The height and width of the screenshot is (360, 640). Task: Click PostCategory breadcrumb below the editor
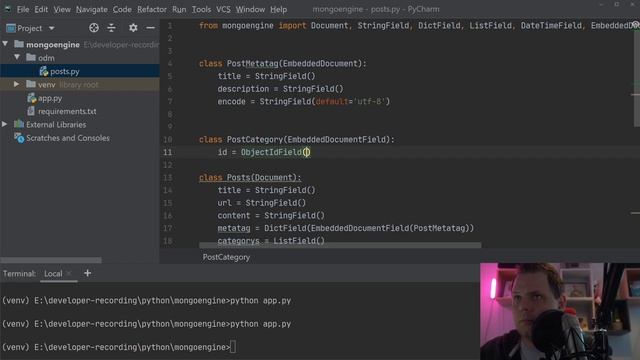click(x=226, y=257)
